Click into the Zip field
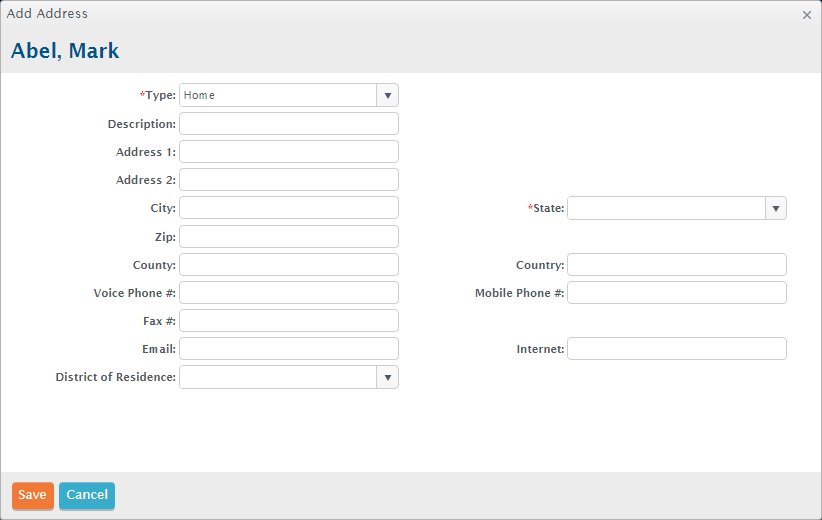822x520 pixels. (289, 236)
